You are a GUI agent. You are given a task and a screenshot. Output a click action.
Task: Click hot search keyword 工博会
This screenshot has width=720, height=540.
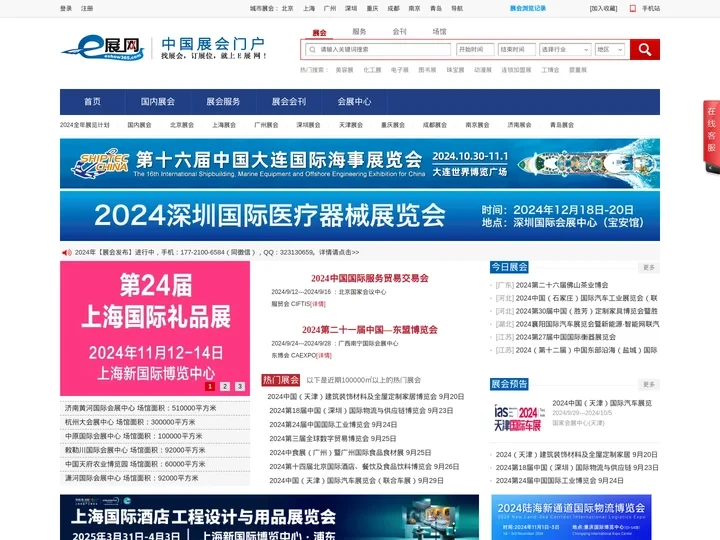[x=550, y=70]
